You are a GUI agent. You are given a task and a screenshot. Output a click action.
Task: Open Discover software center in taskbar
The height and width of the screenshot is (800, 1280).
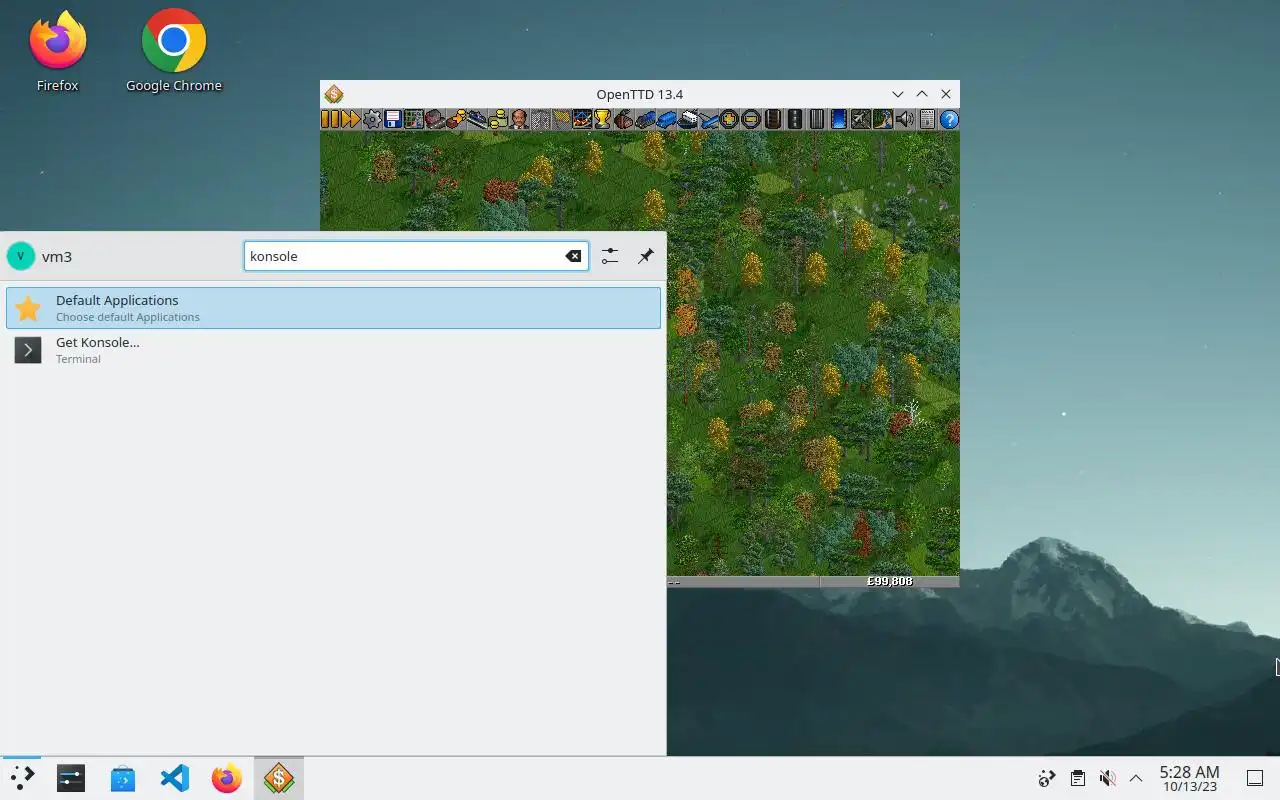coord(123,778)
